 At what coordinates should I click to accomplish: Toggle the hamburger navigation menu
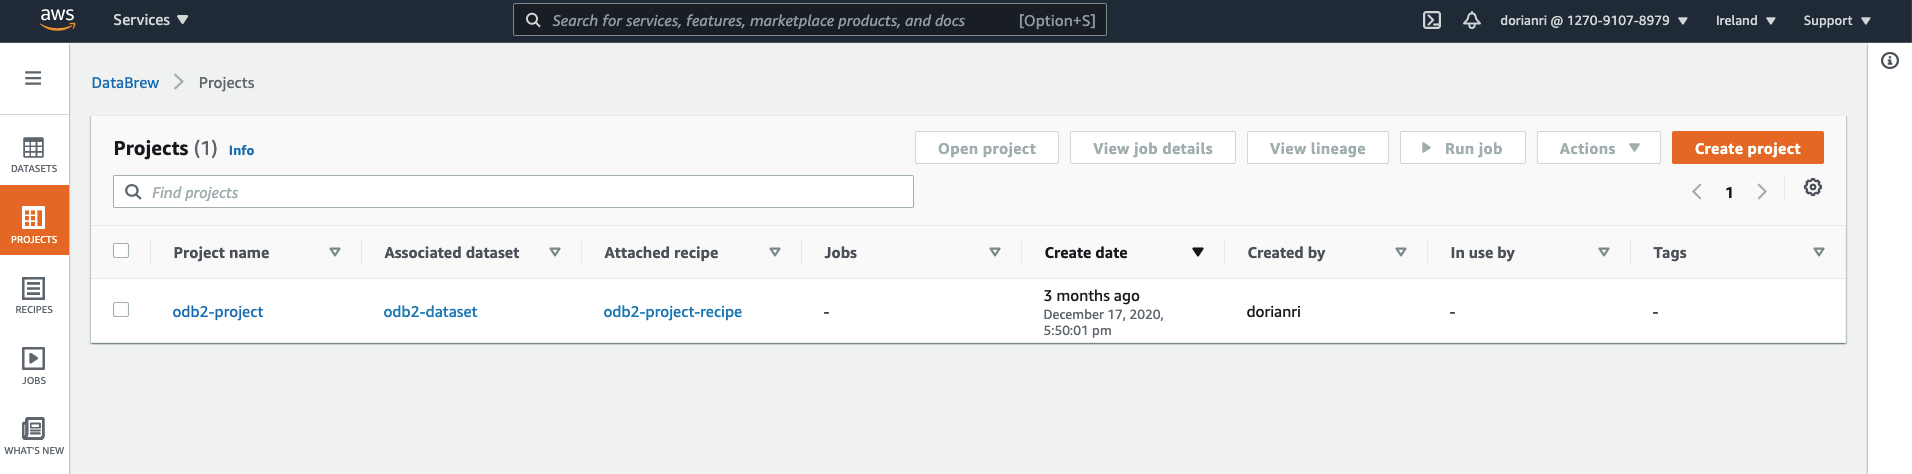(33, 78)
